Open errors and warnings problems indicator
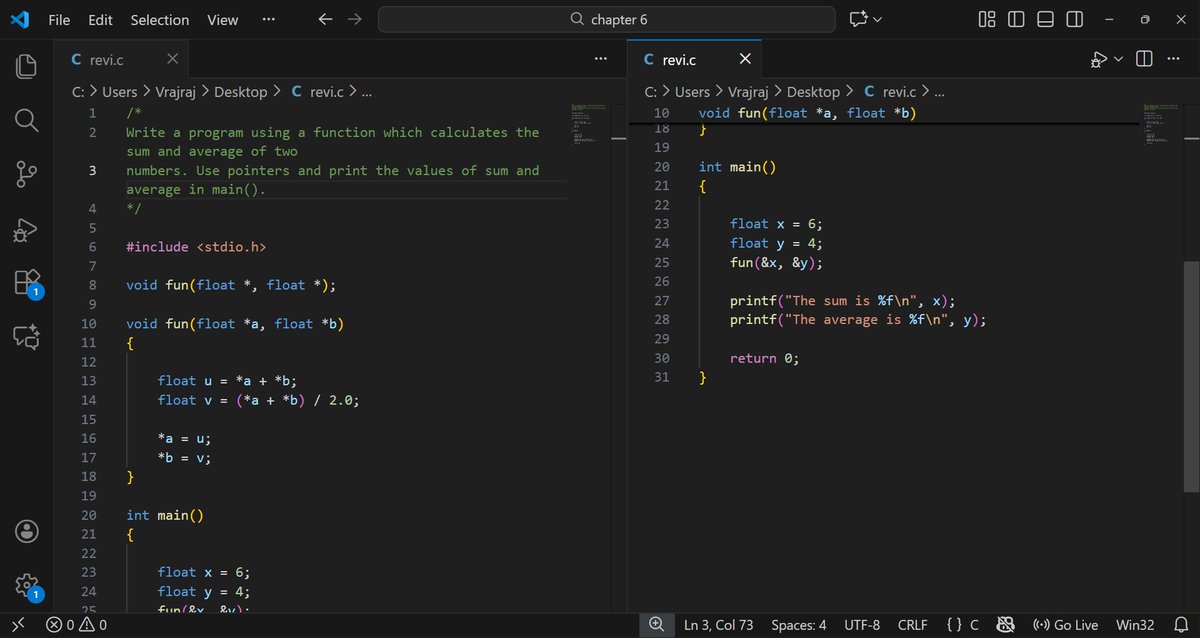The height and width of the screenshot is (638, 1200). point(77,625)
